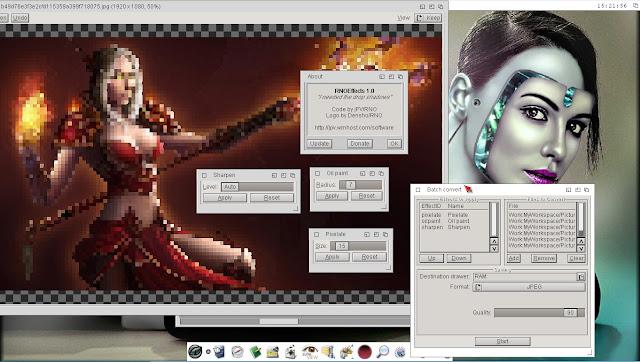Click the Destination drawer text field
The image size is (640, 362).
click(x=524, y=277)
